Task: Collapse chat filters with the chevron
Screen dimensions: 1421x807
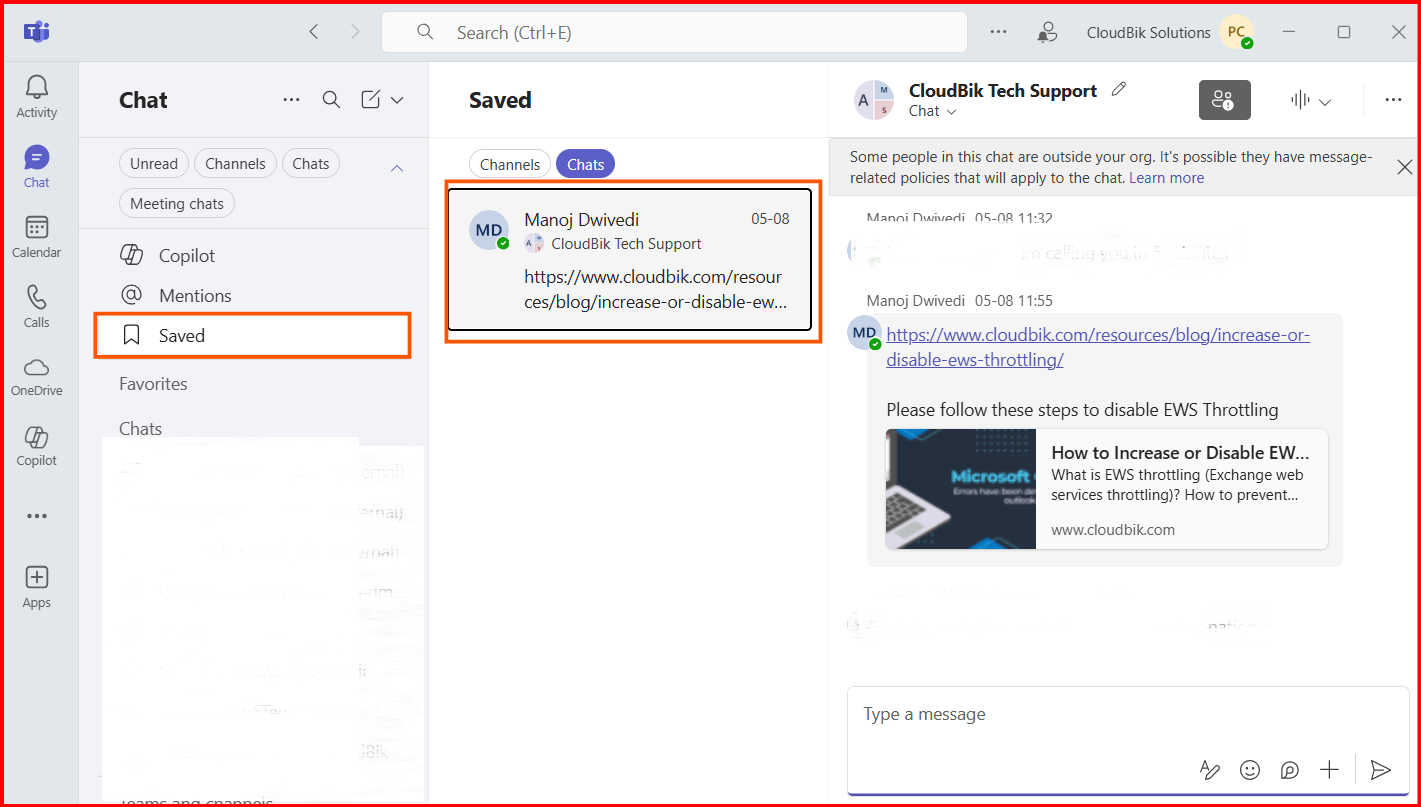Action: click(396, 167)
